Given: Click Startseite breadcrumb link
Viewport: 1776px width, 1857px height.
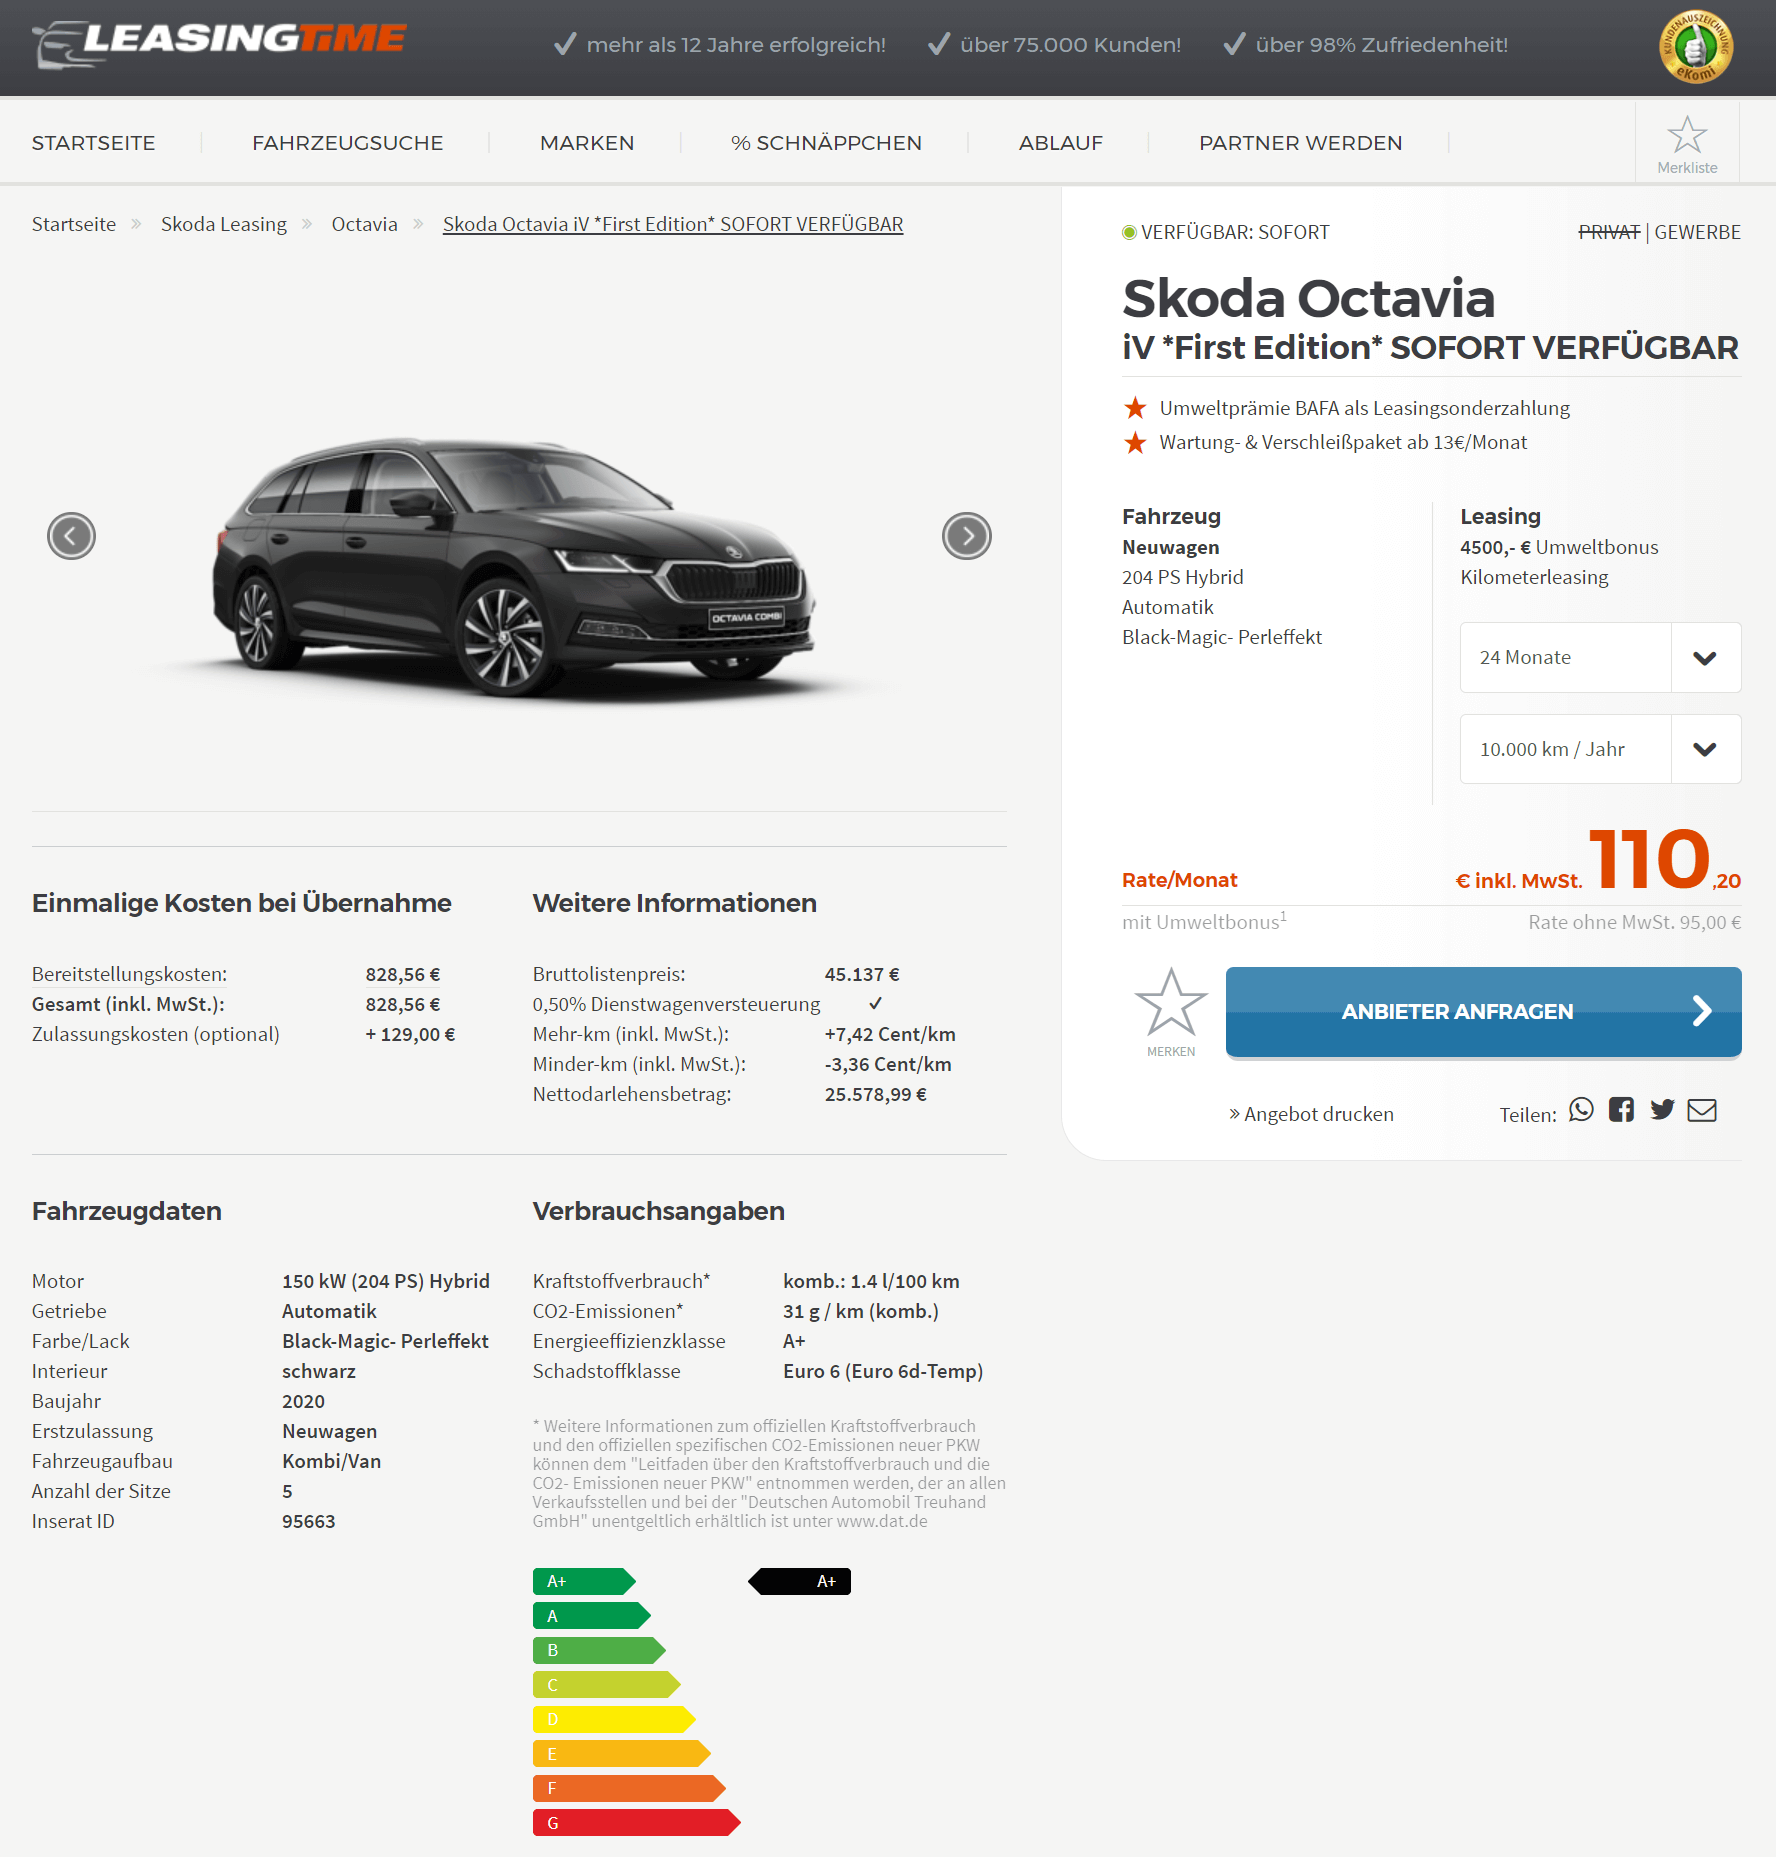Looking at the screenshot, I should click(74, 224).
